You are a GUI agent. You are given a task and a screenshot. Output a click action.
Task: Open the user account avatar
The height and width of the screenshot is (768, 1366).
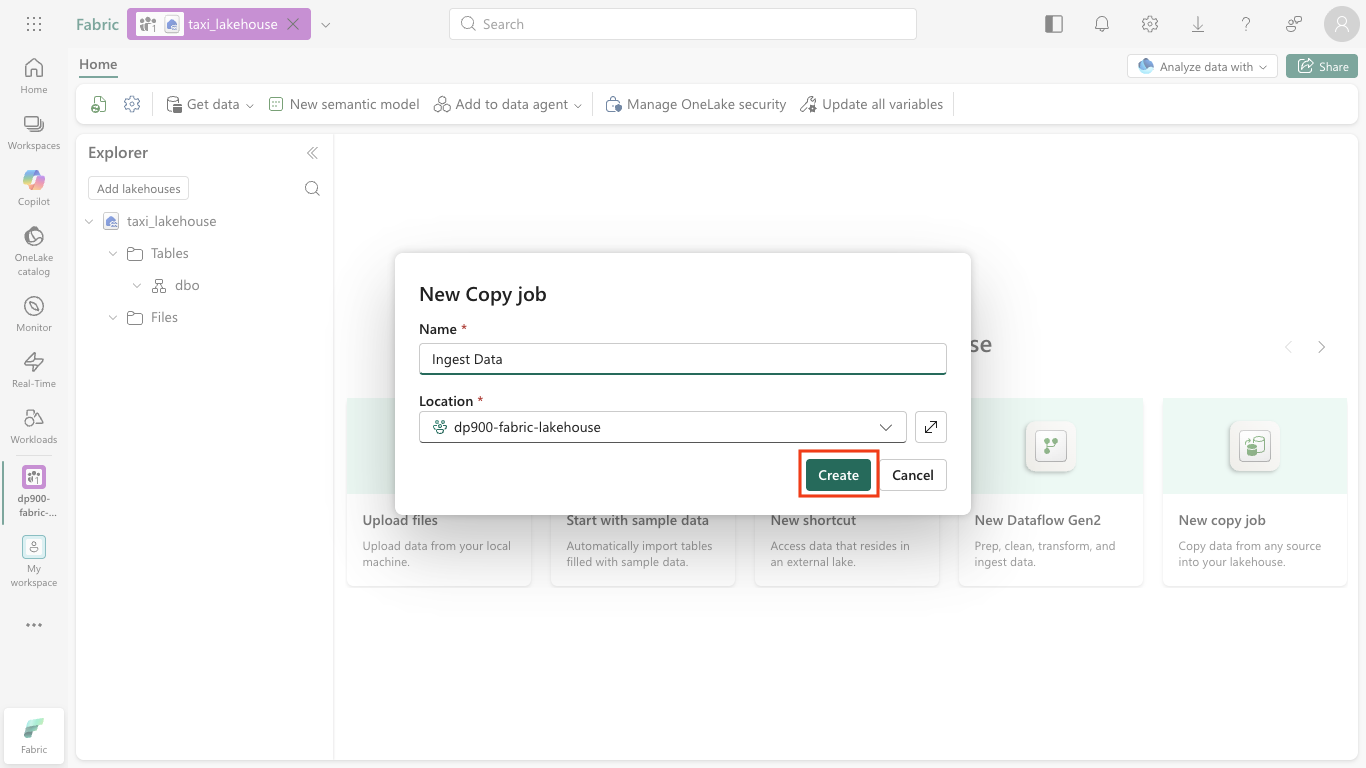coord(1341,24)
